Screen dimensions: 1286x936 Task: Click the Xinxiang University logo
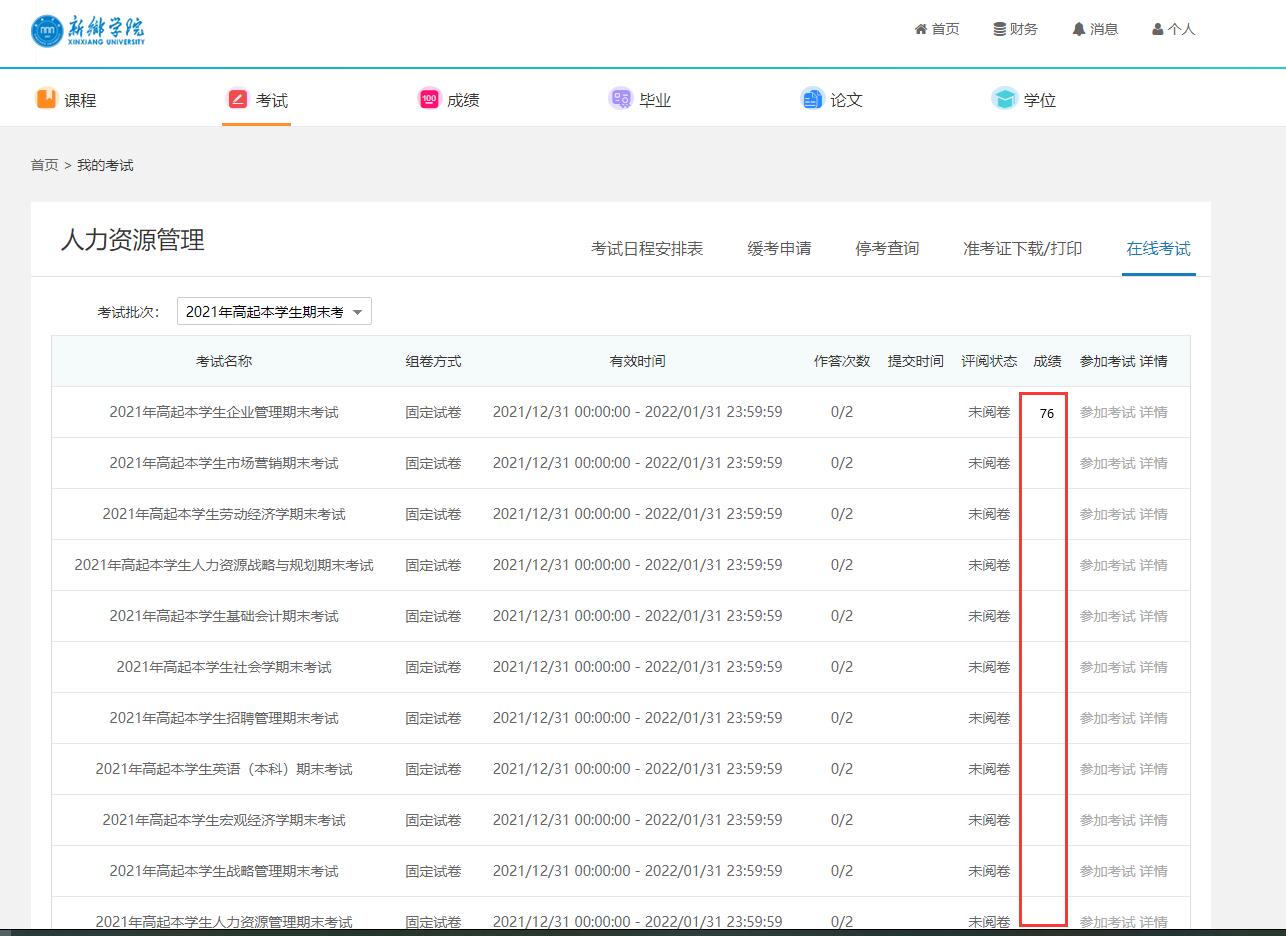88,31
